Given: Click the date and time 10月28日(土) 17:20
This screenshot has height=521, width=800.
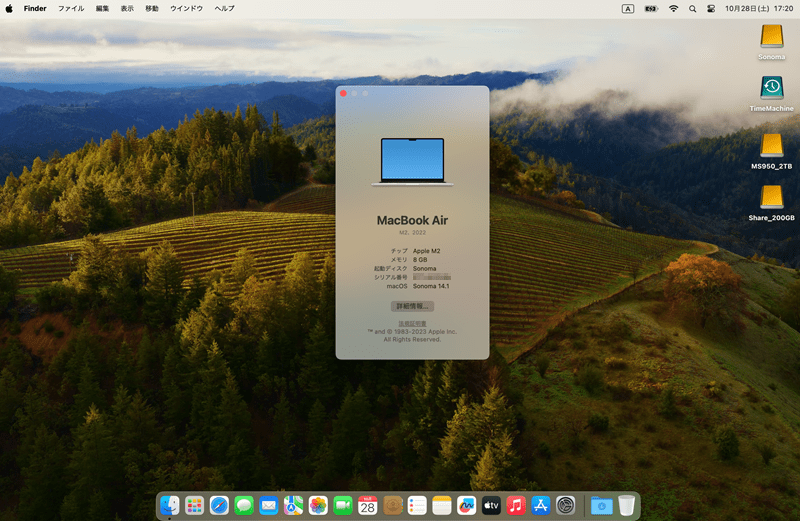Looking at the screenshot, I should [759, 9].
